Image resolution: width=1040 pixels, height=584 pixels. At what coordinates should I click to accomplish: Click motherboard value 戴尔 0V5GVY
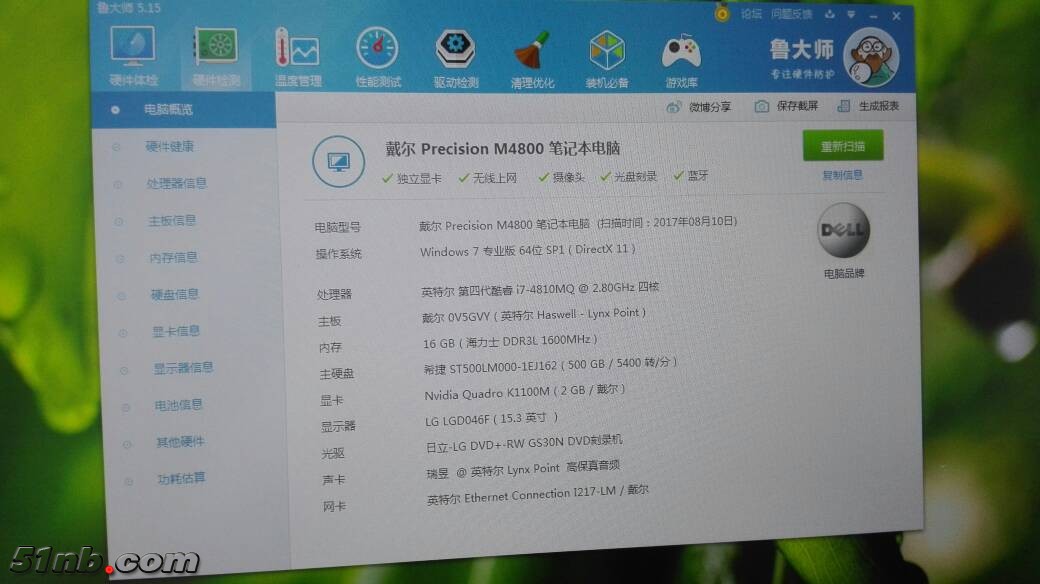534,315
